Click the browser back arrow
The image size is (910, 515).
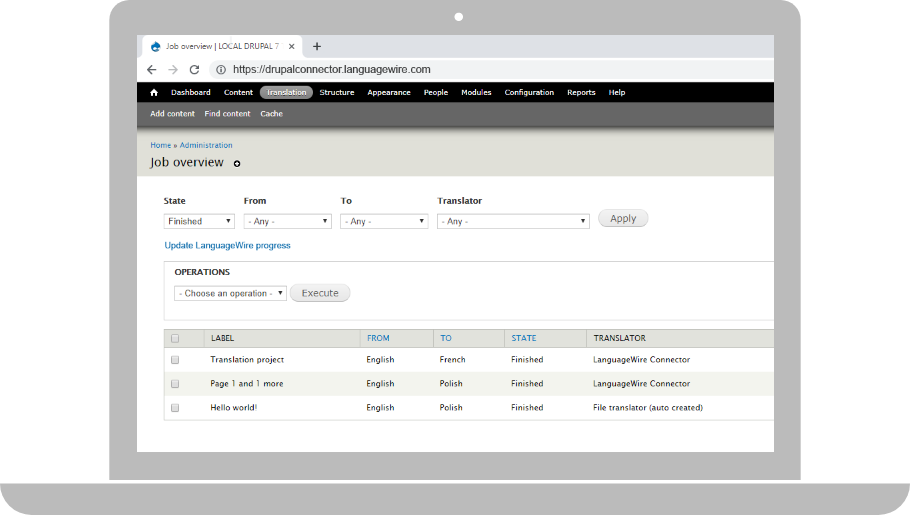coord(152,70)
